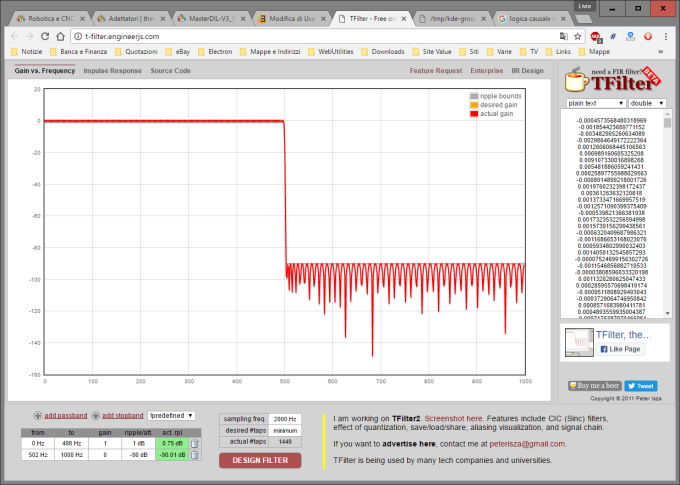Screen dimensions: 680x485
Task: Click the red actual gain legend swatch
Action: pyautogui.click(x=474, y=113)
